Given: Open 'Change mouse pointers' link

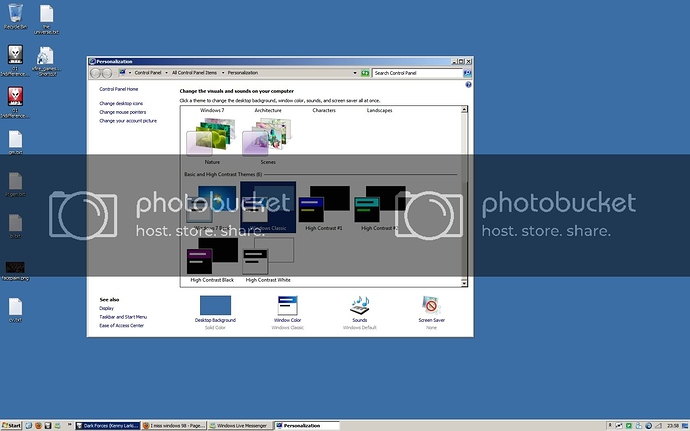Looking at the screenshot, I should 122,112.
